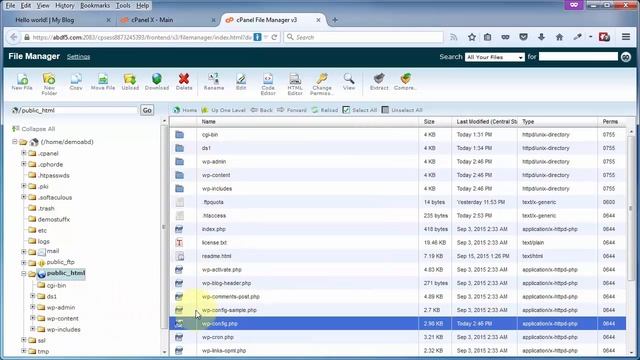The image size is (640, 360).
Task: Click Collapse All in tree panel
Action: [33, 129]
